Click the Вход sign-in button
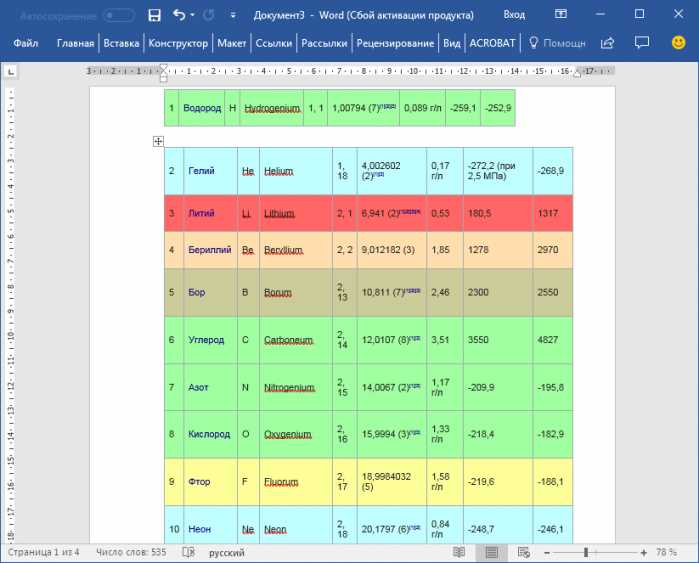699x563 pixels. tap(514, 15)
